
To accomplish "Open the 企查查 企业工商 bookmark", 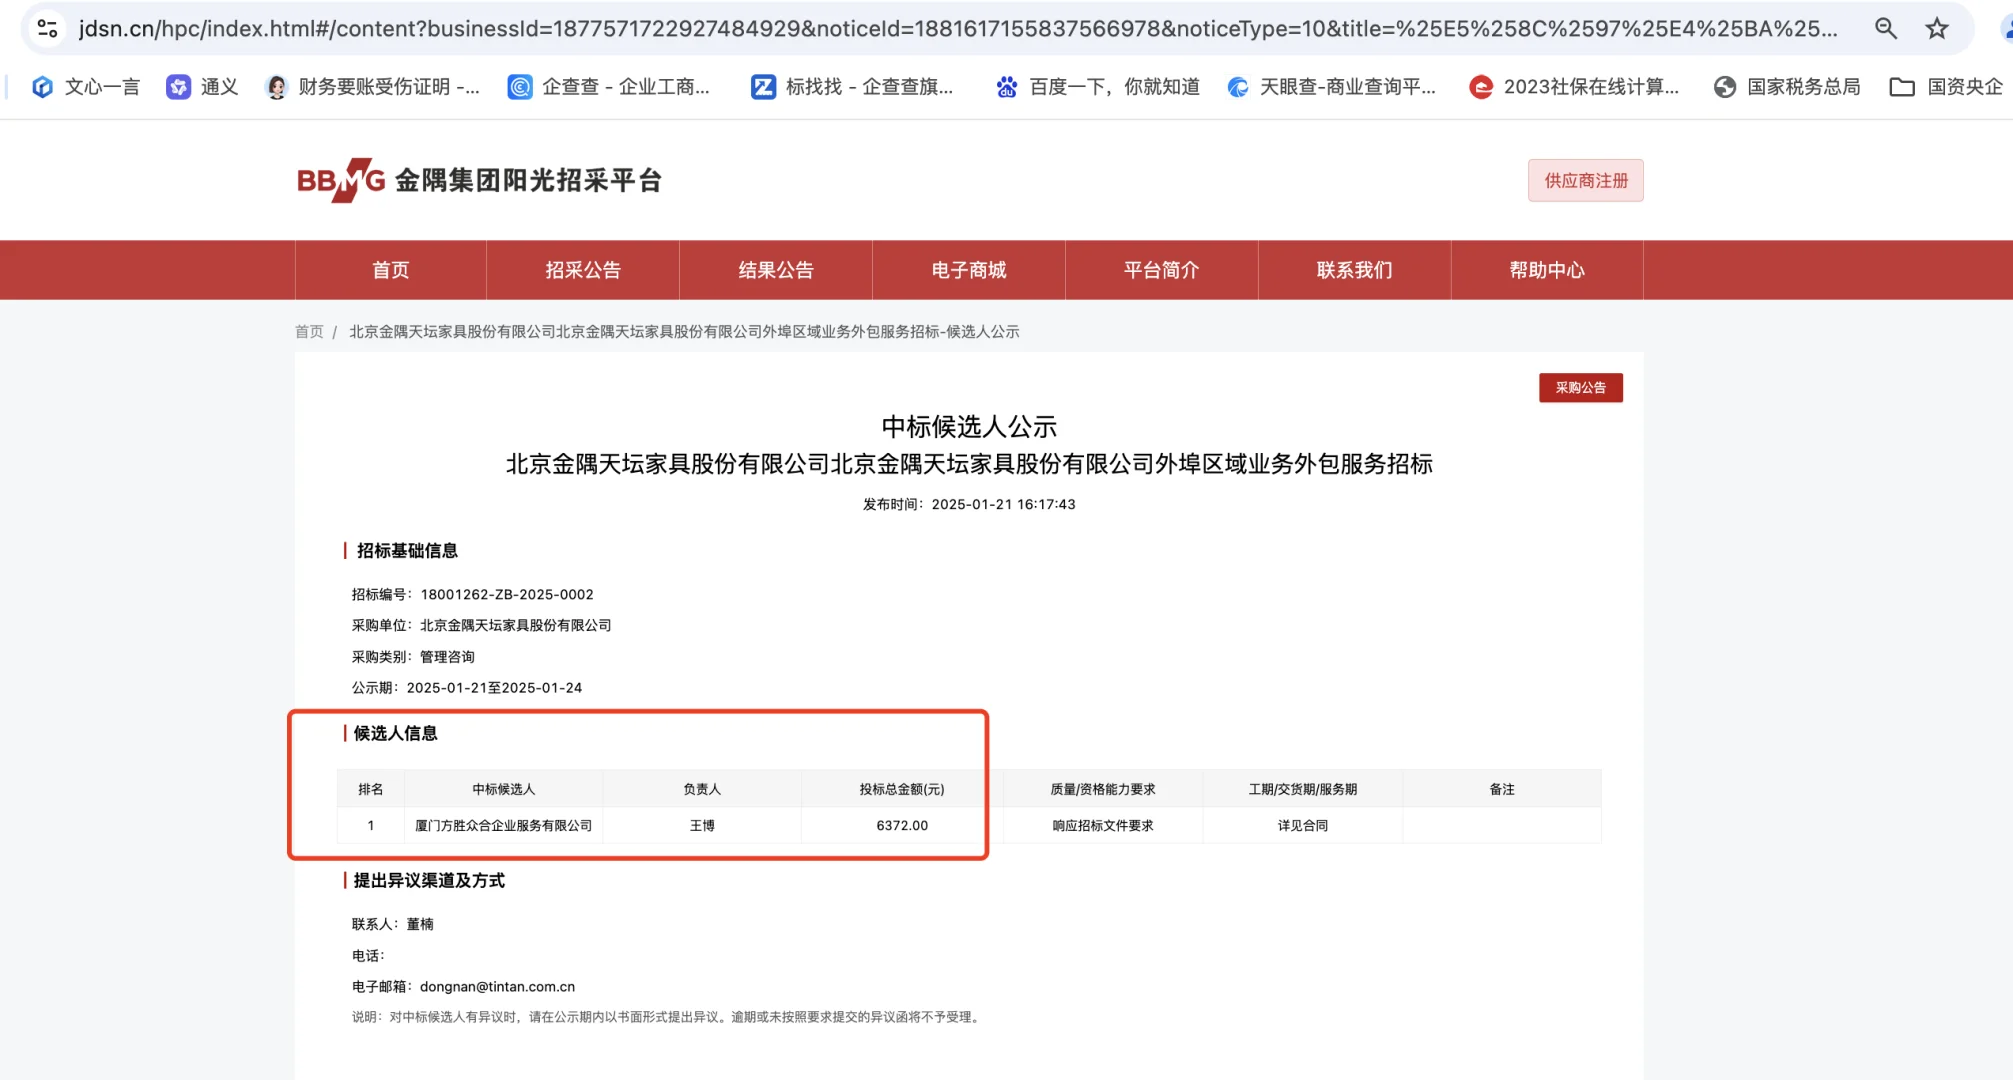I will (x=612, y=87).
